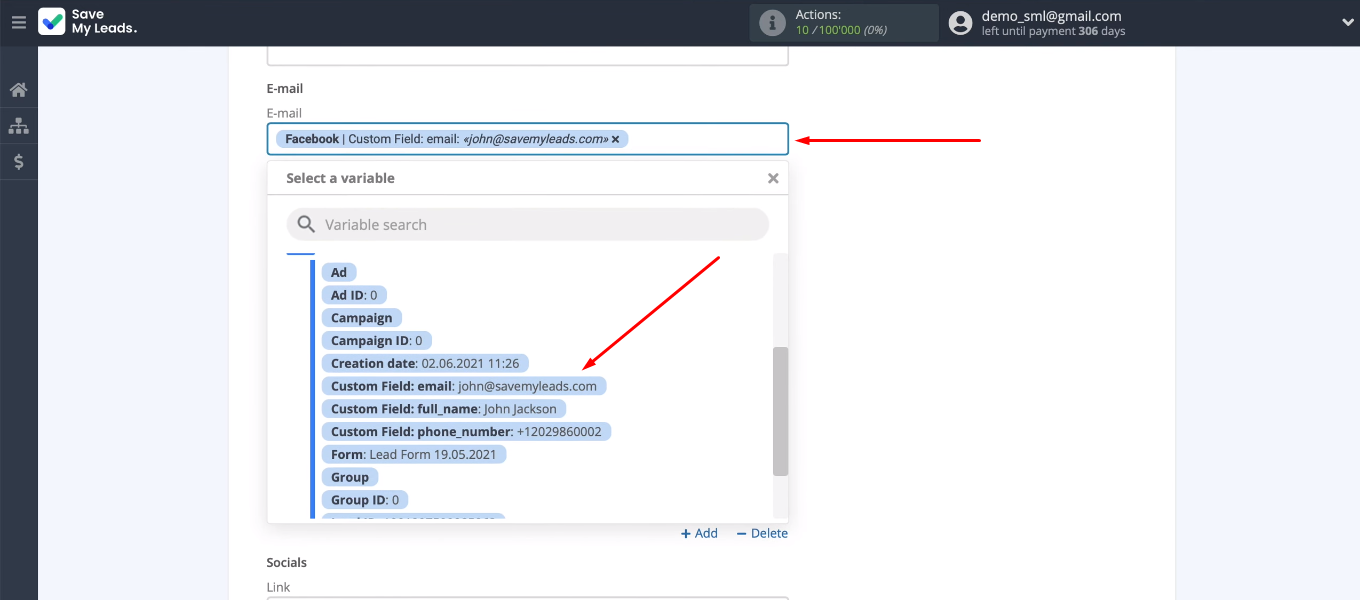Click the Save My Leads logo

pyautogui.click(x=88, y=22)
